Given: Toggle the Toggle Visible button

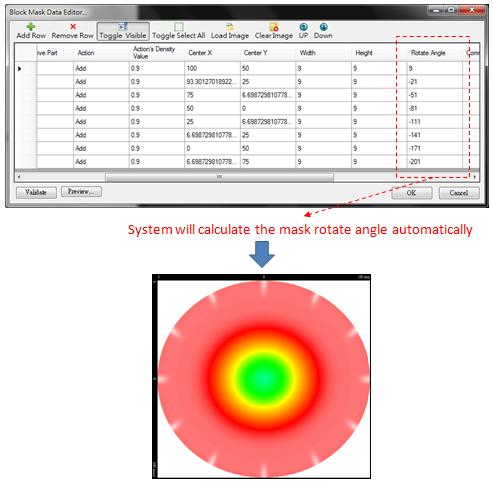Looking at the screenshot, I should coord(123,31).
